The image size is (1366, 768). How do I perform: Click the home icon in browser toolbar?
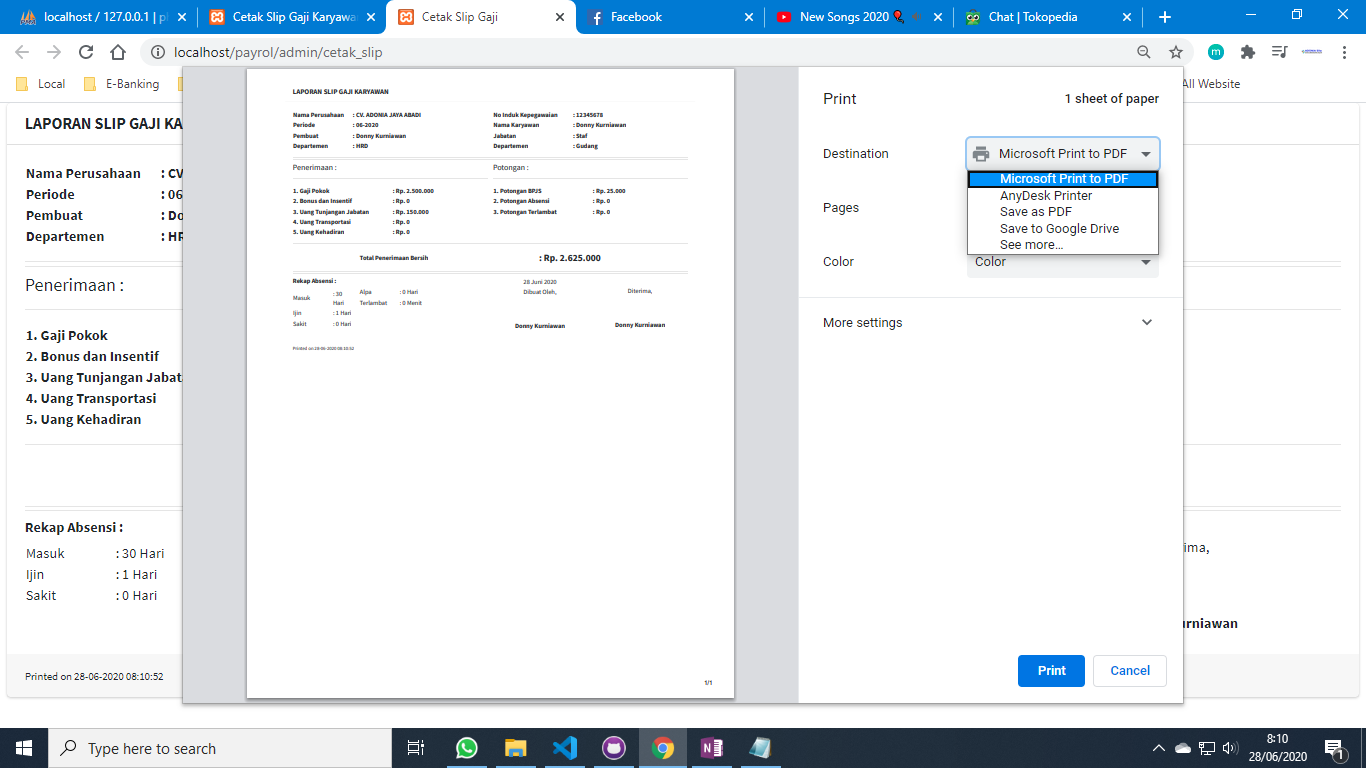[118, 52]
